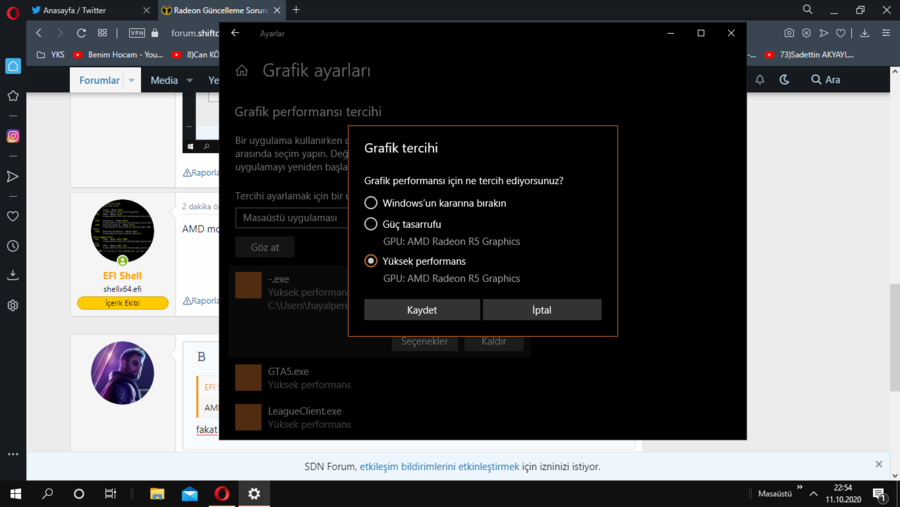Open Mail app from taskbar
This screenshot has height=507, width=900.
(189, 494)
